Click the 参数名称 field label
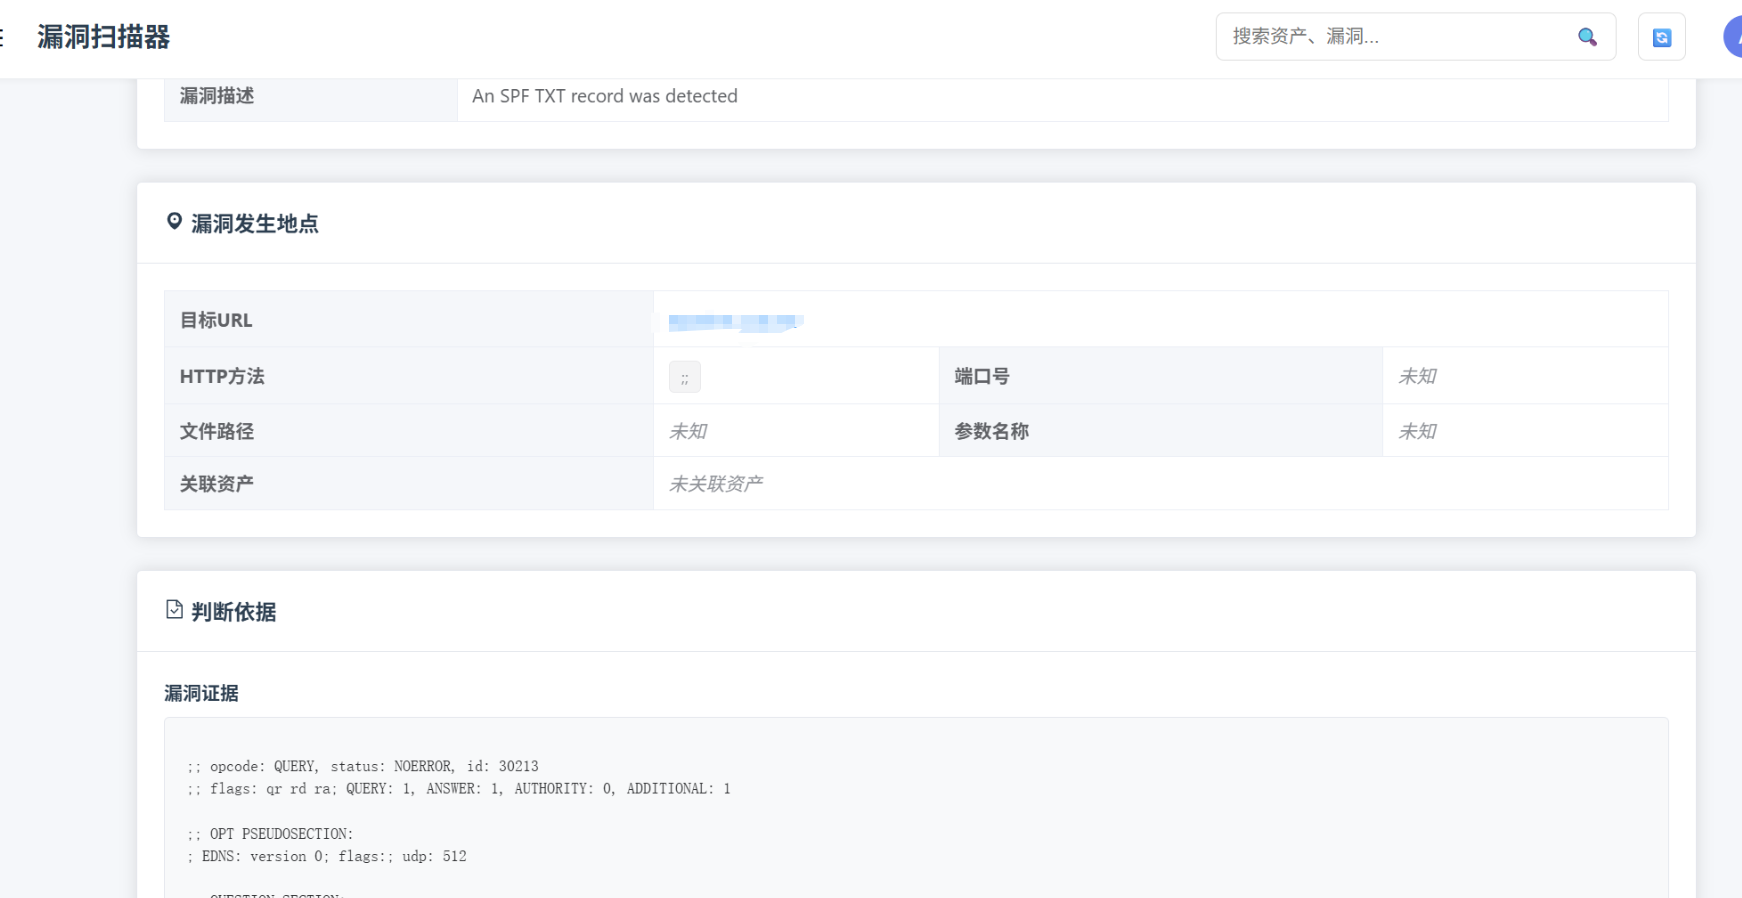The image size is (1742, 898). pos(991,431)
